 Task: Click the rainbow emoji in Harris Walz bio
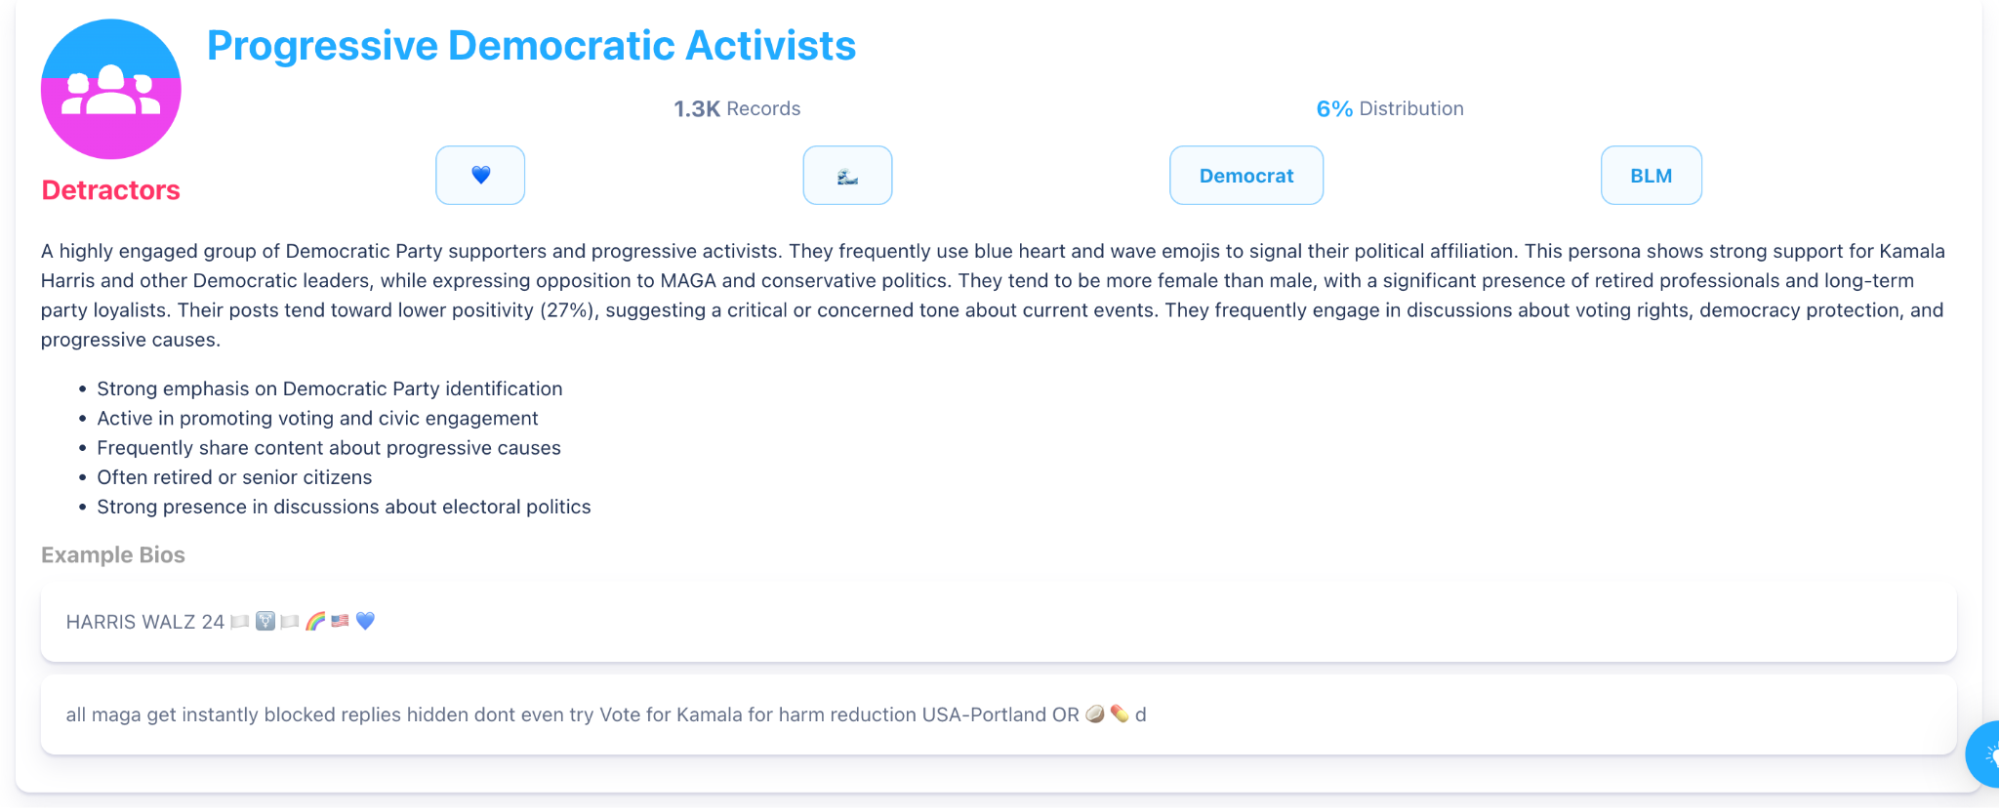click(315, 621)
